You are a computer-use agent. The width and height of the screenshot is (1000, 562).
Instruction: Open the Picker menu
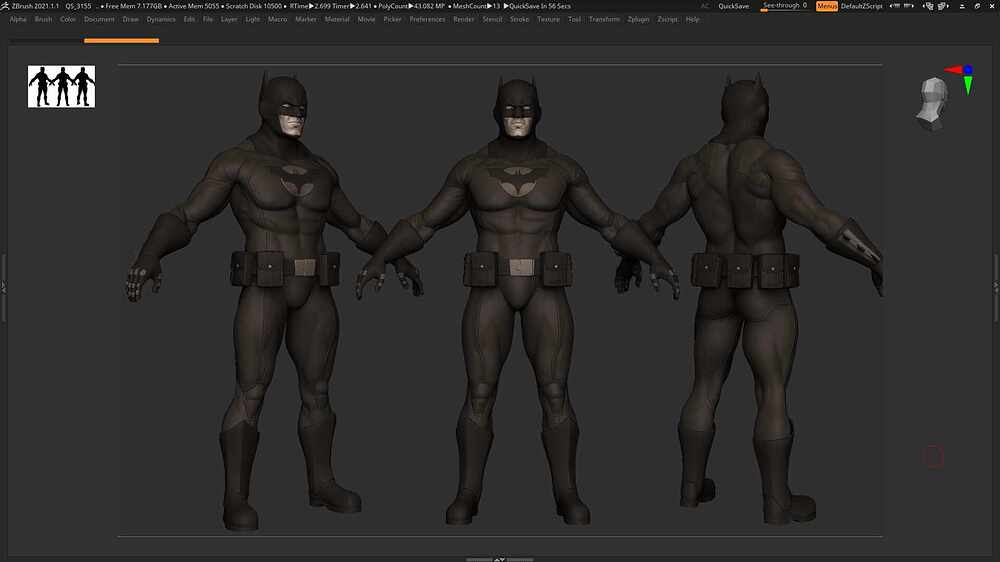(x=392, y=19)
